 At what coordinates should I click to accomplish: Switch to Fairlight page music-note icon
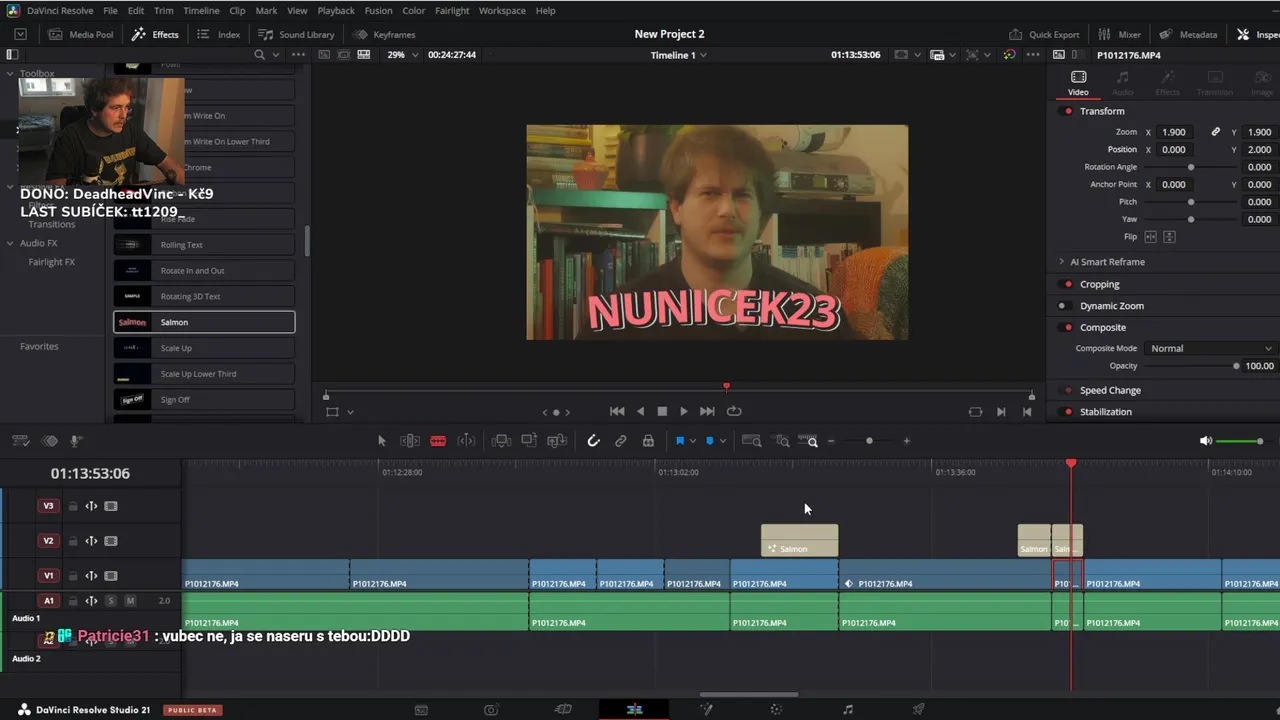[848, 709]
